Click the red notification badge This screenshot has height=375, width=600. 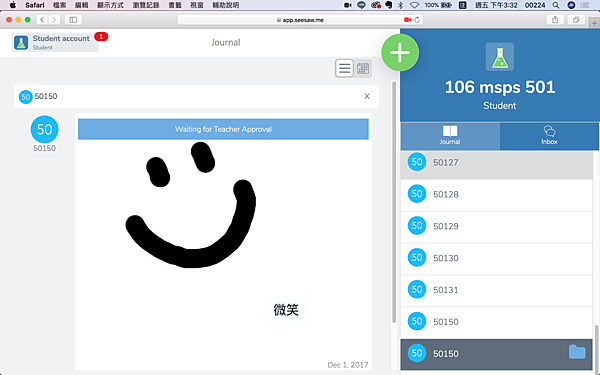click(101, 36)
